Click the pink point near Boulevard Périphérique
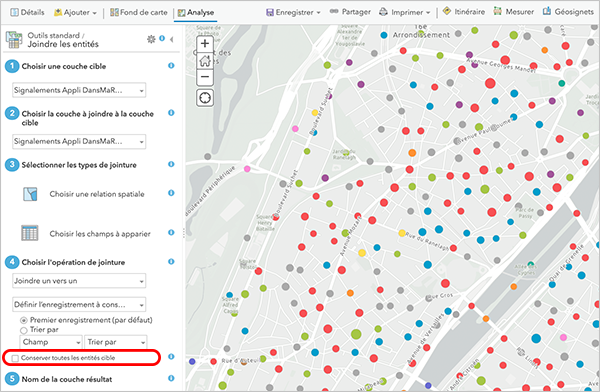This screenshot has height=392, width=600. pos(247,168)
